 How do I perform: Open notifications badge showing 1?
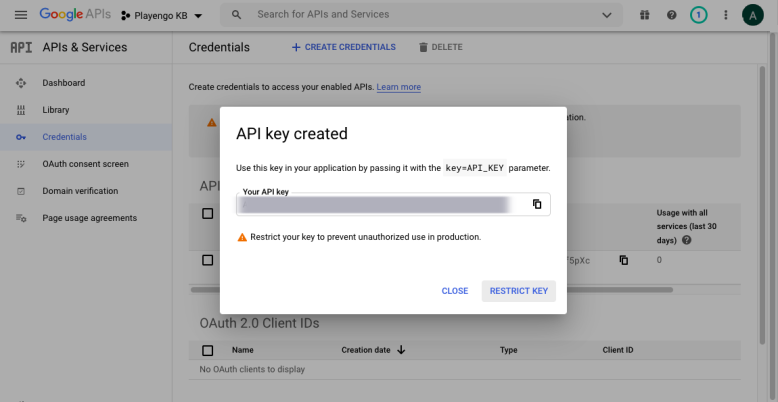tap(699, 15)
